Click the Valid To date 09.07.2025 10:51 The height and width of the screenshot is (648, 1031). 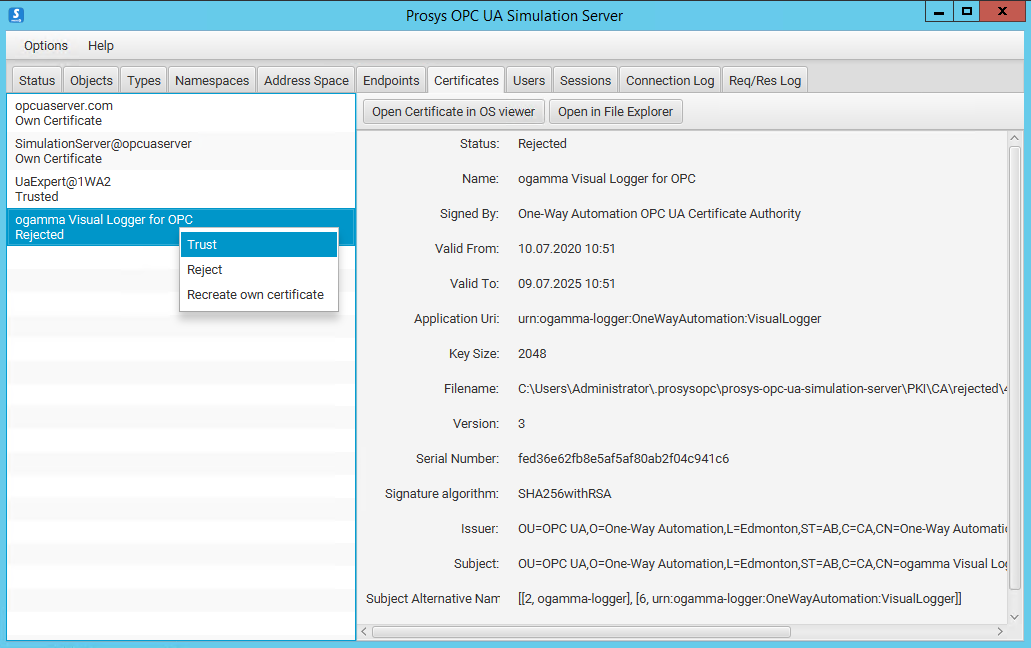click(x=566, y=284)
